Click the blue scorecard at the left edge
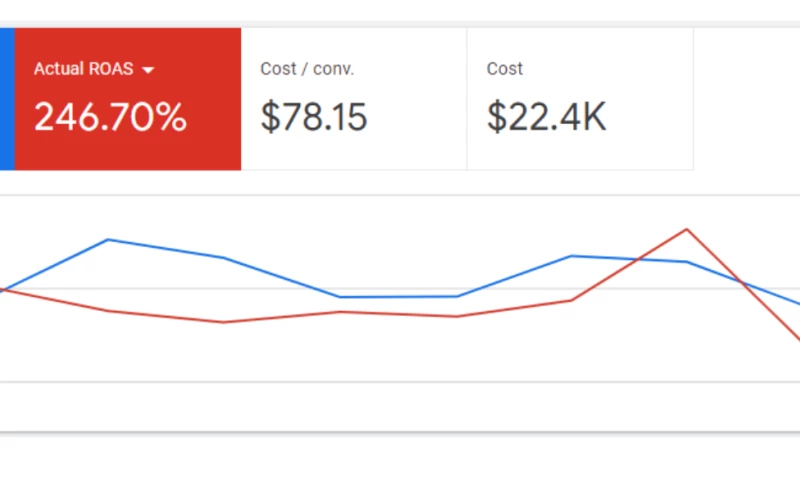This screenshot has height=480, width=800. [7, 99]
